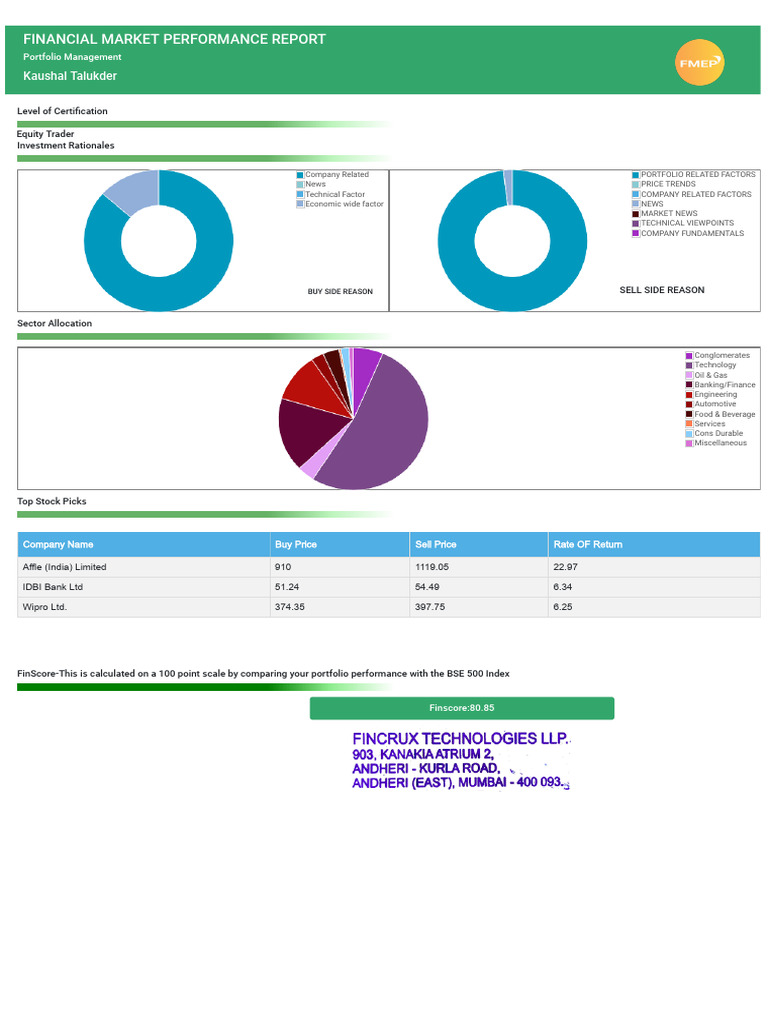
Task: Click the rate of return 22.97
Action: click(565, 568)
